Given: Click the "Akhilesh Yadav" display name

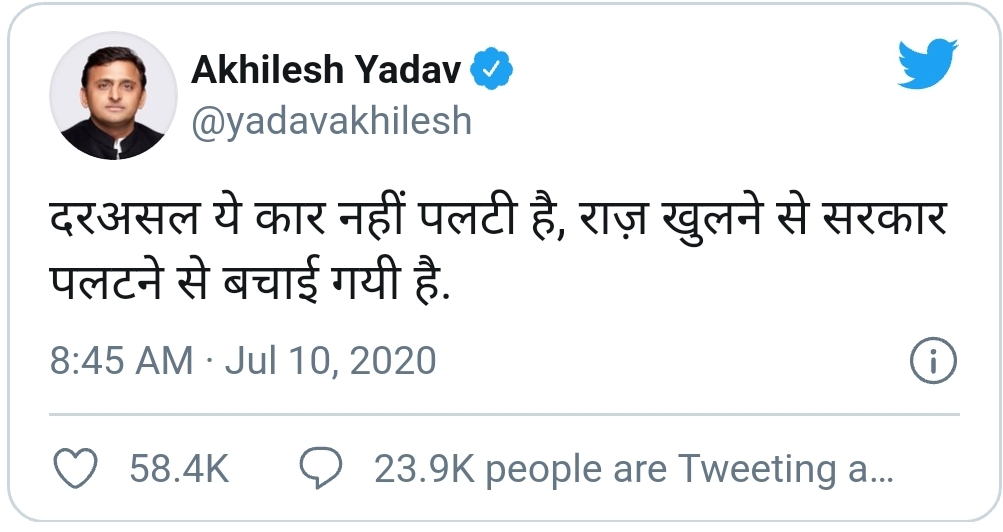Looking at the screenshot, I should [326, 70].
